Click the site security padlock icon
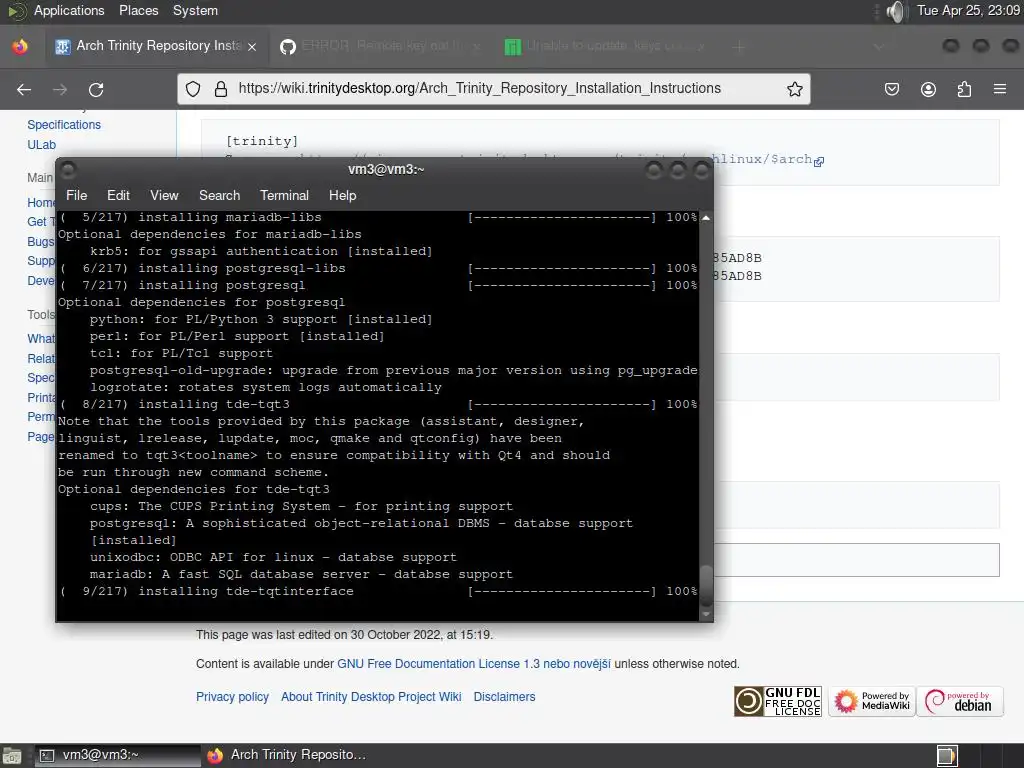 click(221, 89)
